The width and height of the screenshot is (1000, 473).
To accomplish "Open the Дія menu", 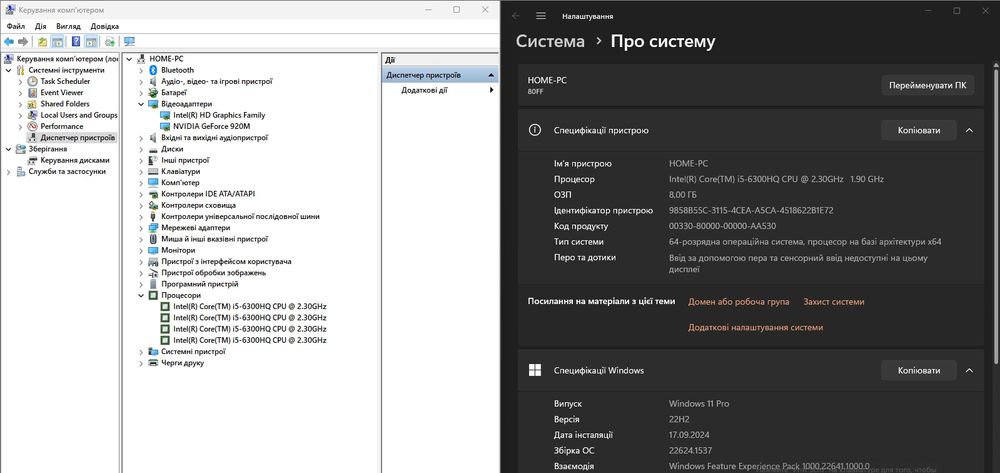I will pos(41,26).
